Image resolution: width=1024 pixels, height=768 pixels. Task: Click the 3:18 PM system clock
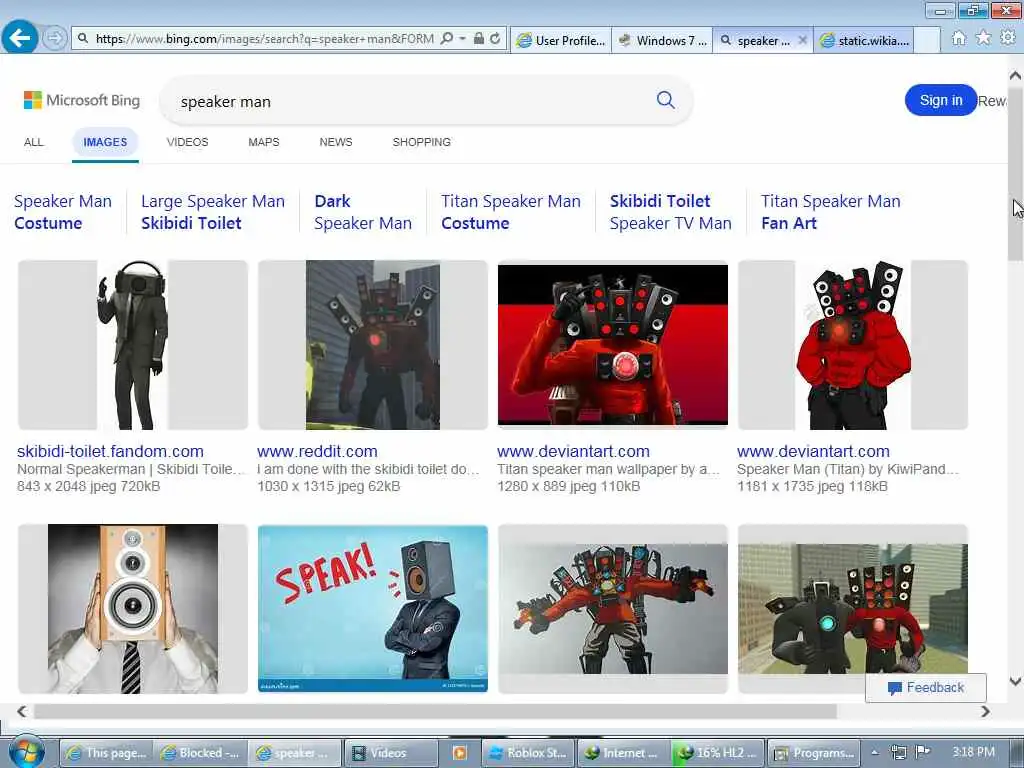(x=973, y=752)
